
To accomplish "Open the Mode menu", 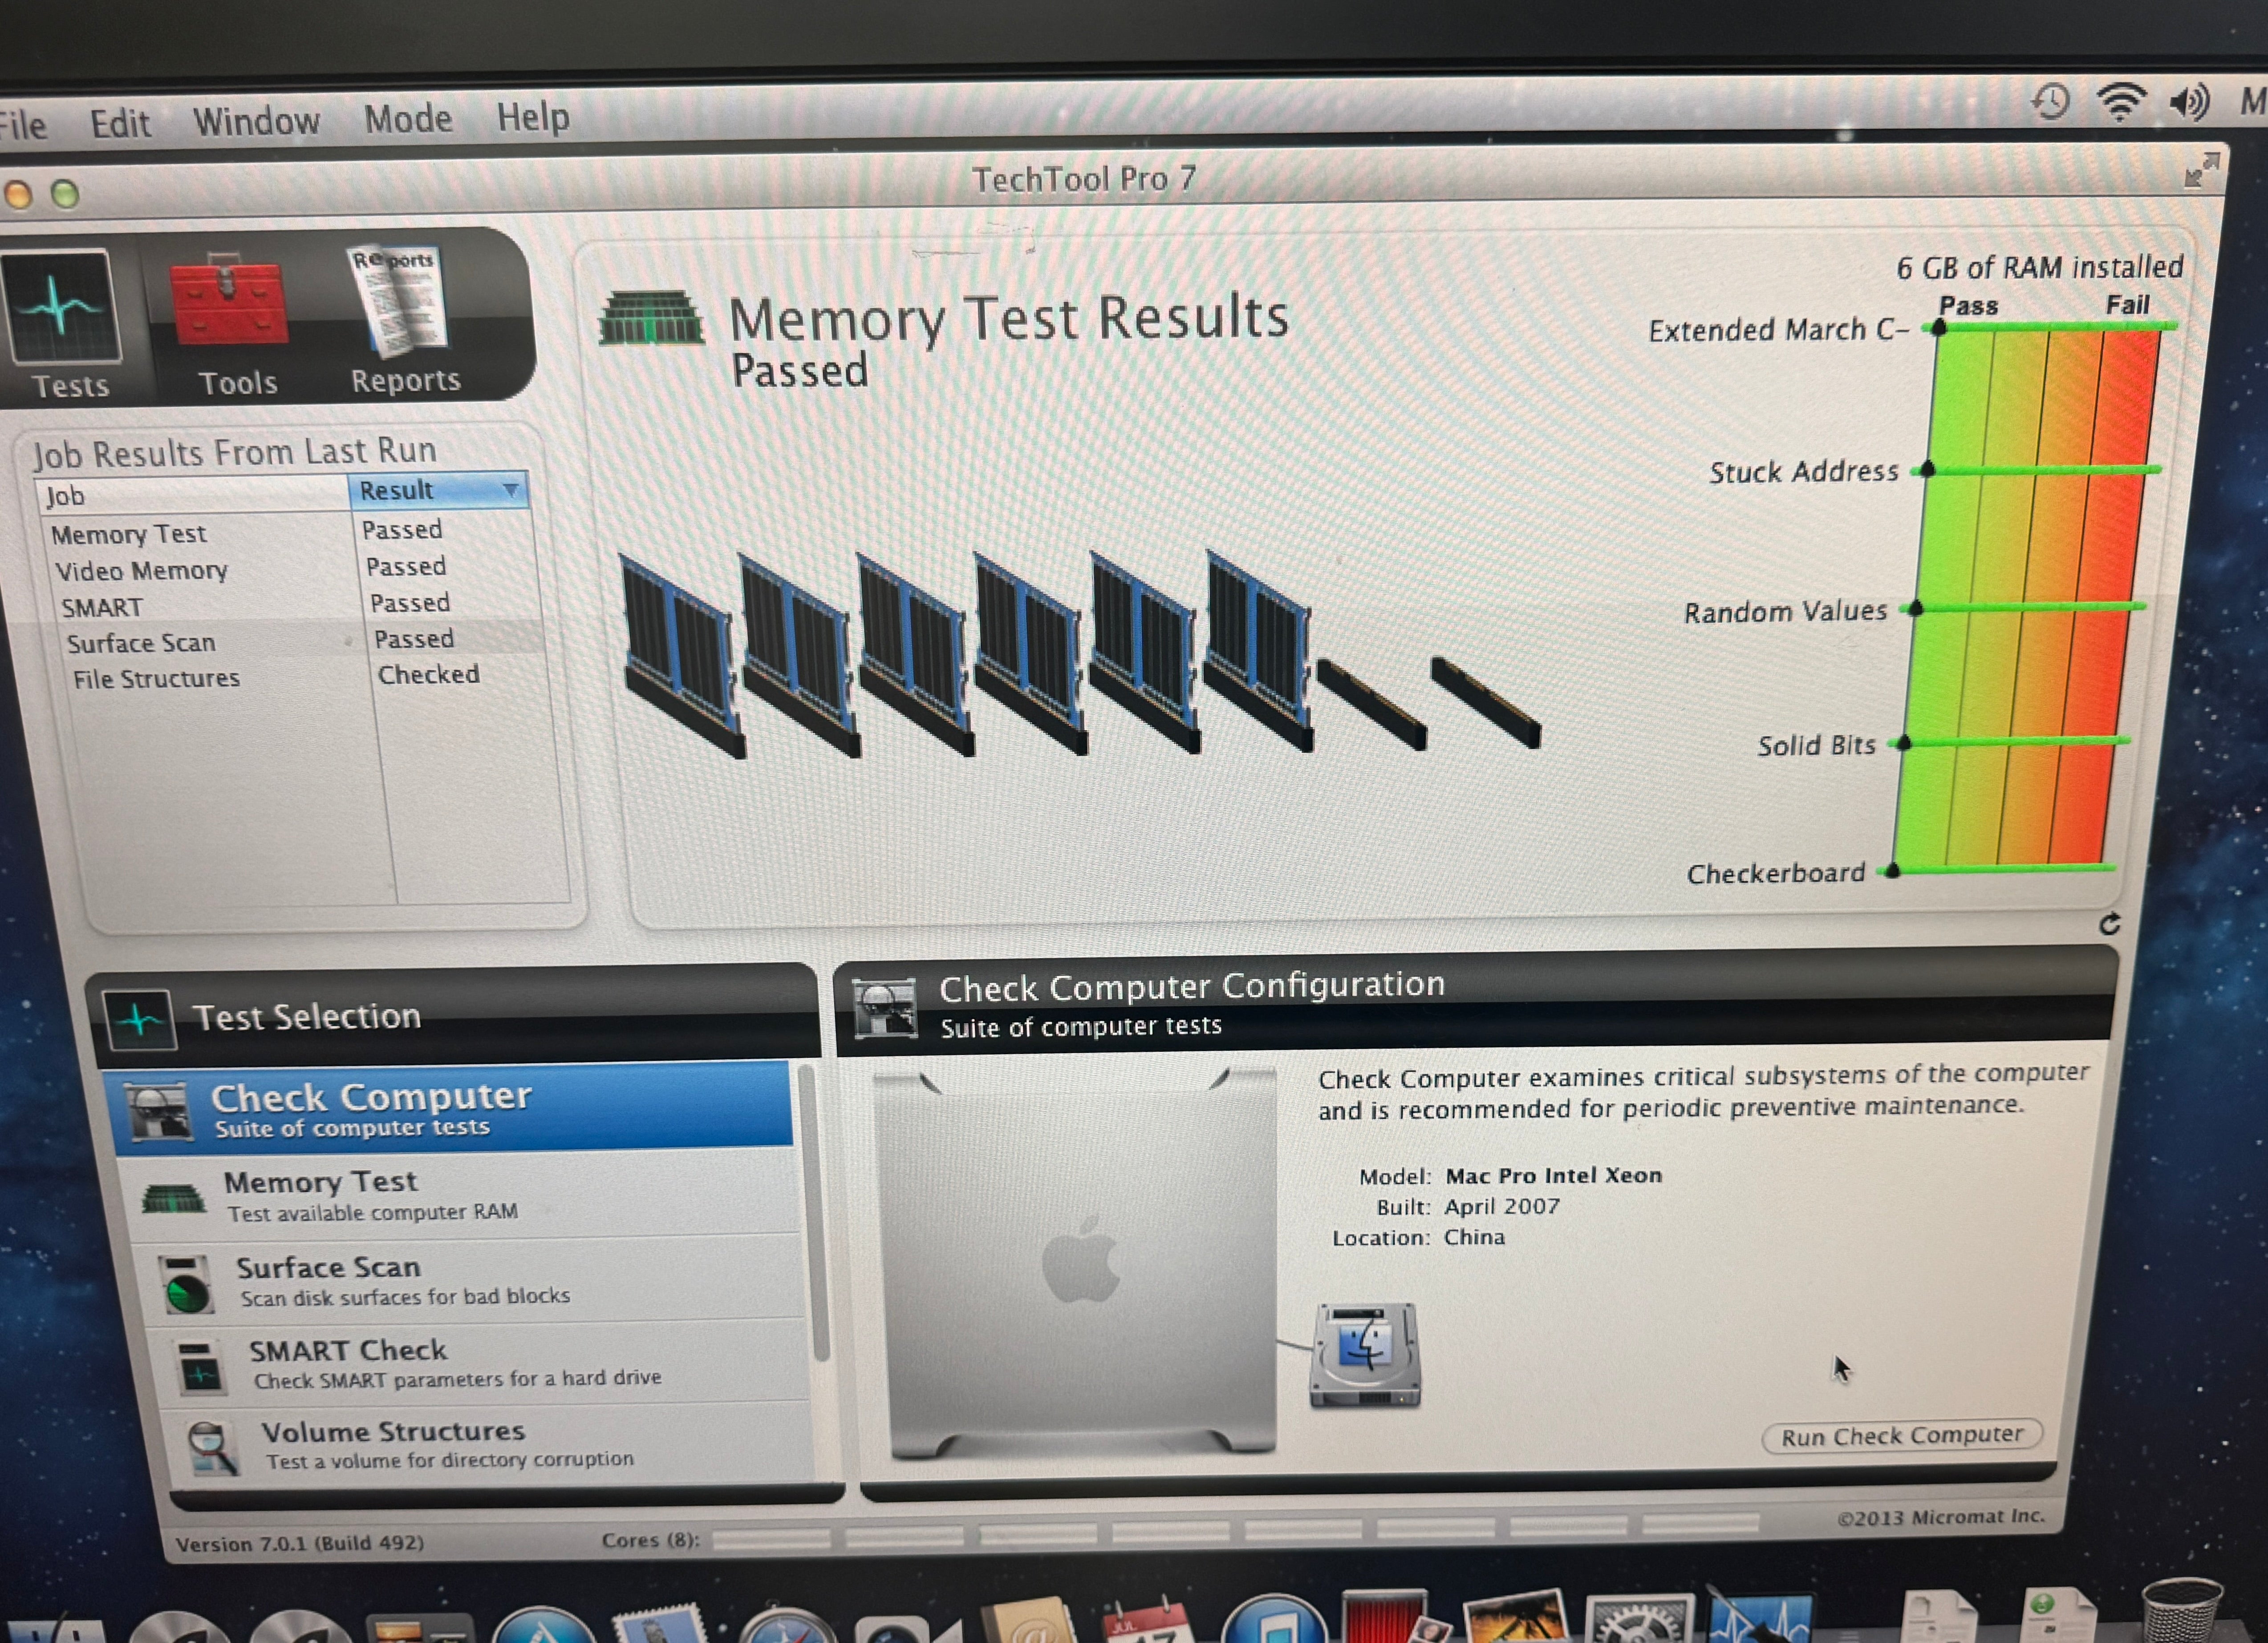I will coord(408,119).
